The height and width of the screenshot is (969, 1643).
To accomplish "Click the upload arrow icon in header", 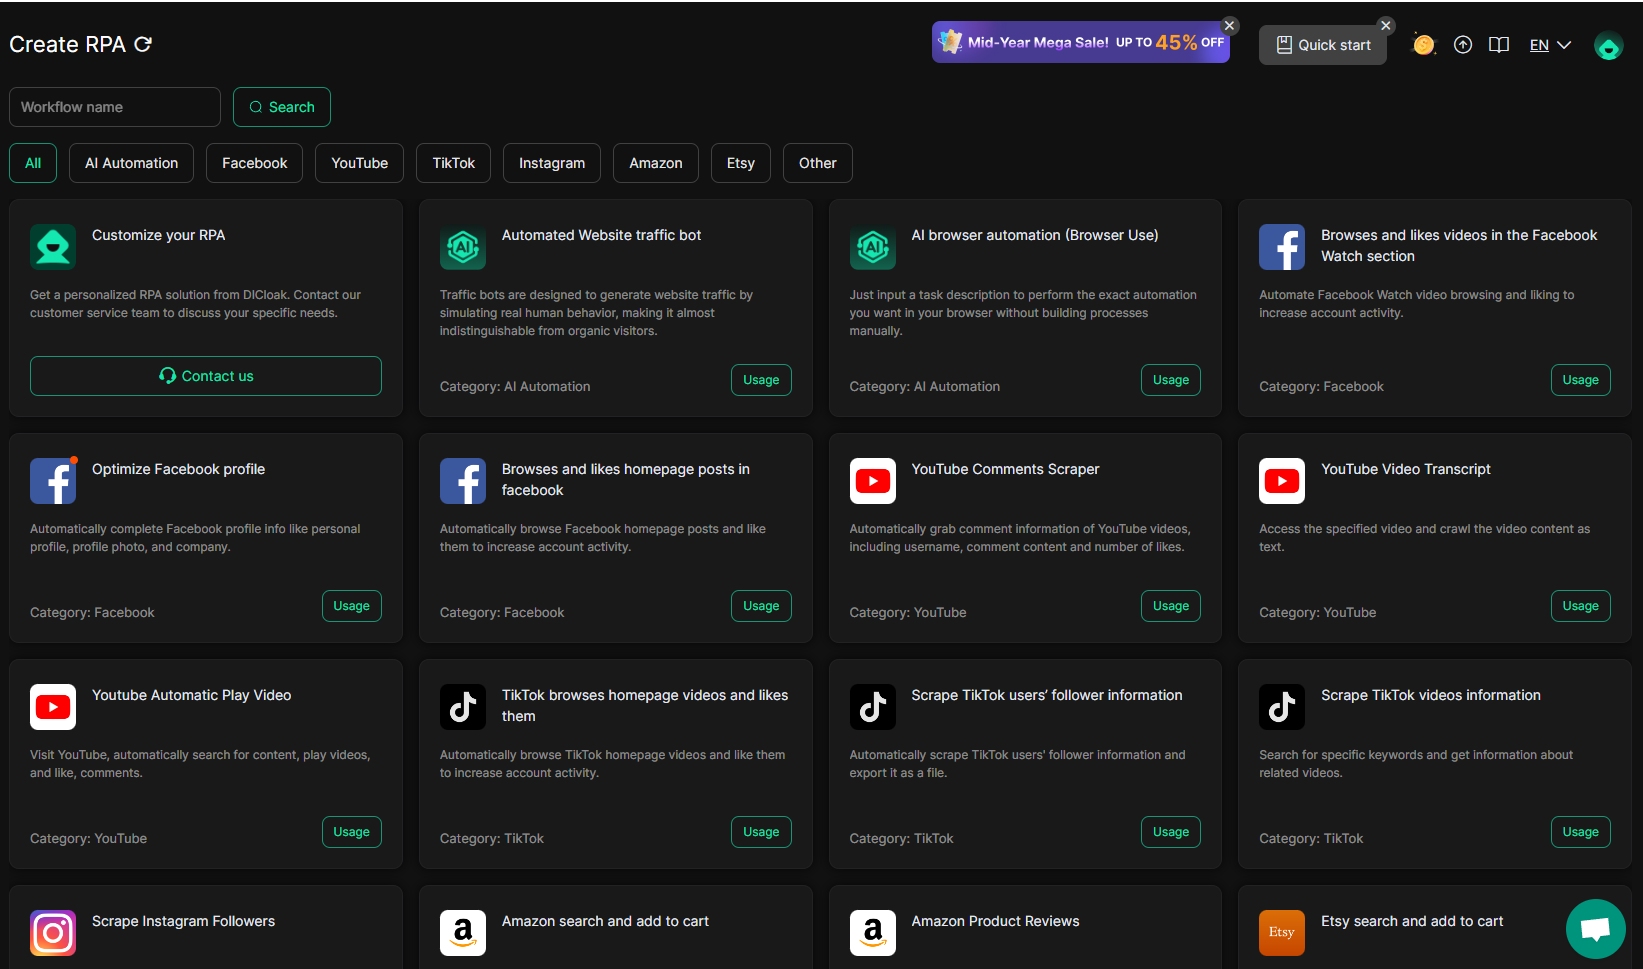I will 1463,45.
